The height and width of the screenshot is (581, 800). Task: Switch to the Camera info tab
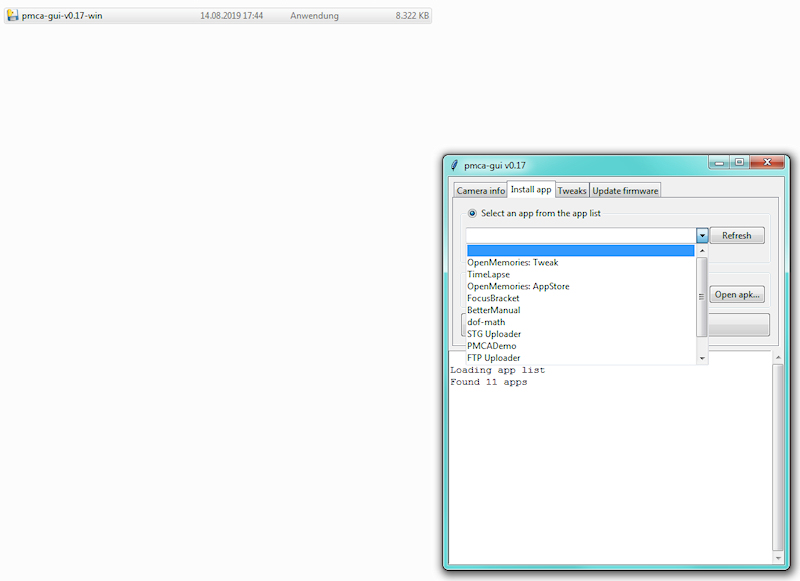tap(480, 191)
